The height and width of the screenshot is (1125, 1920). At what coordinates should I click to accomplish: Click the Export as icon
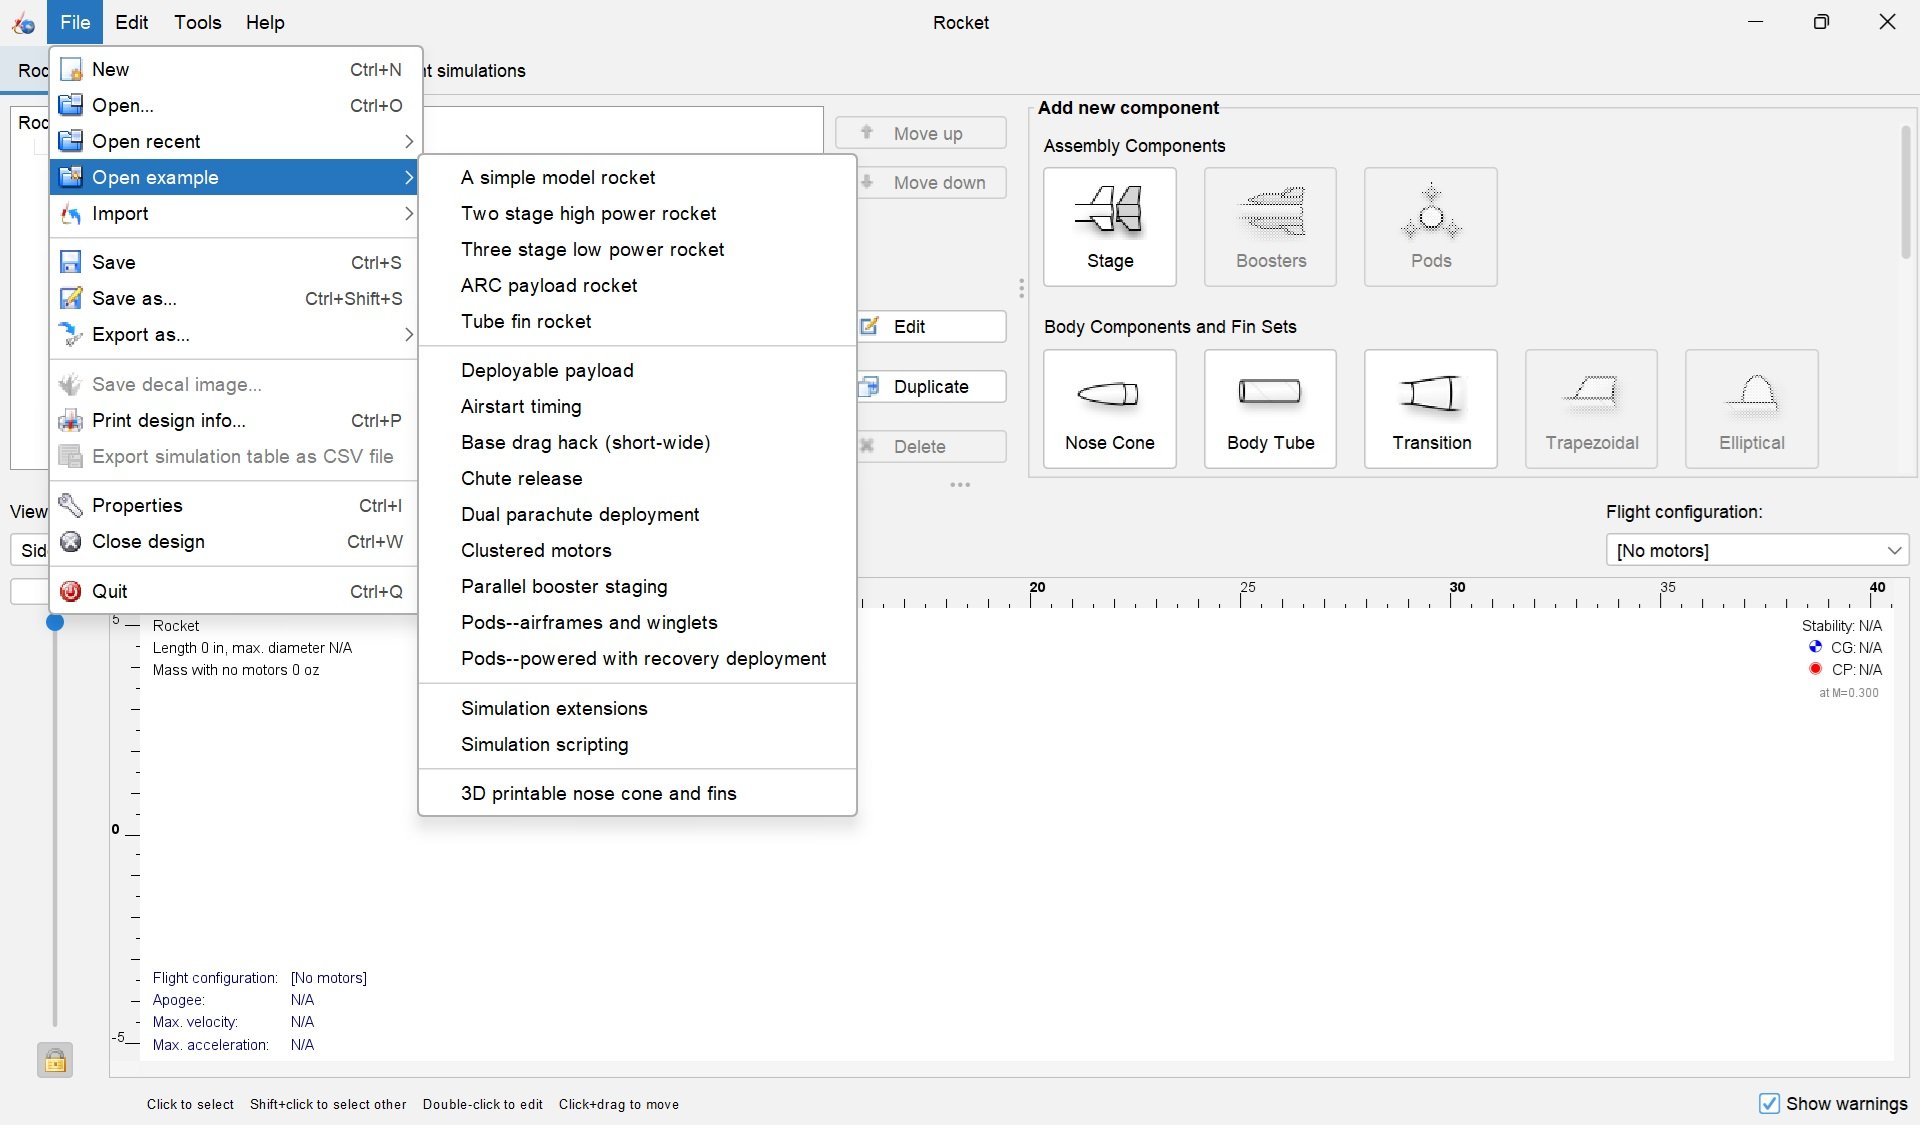[x=70, y=334]
